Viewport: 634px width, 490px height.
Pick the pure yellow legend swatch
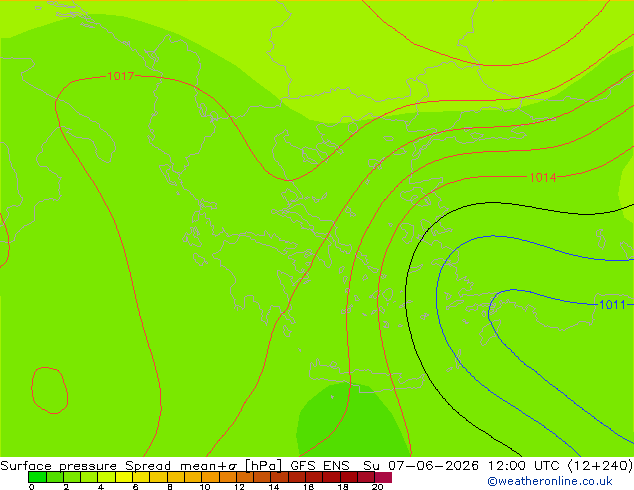[x=124, y=477]
